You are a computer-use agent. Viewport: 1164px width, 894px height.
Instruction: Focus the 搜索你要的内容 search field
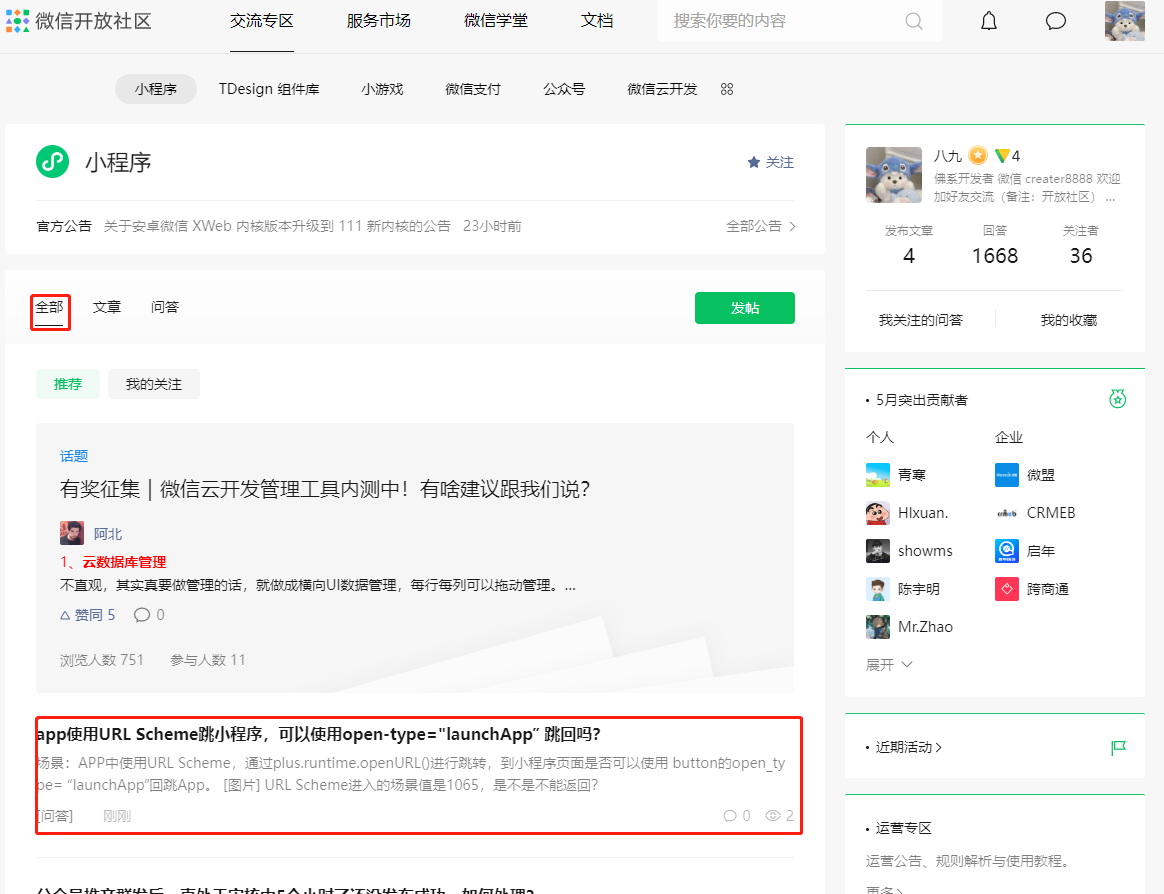[800, 21]
